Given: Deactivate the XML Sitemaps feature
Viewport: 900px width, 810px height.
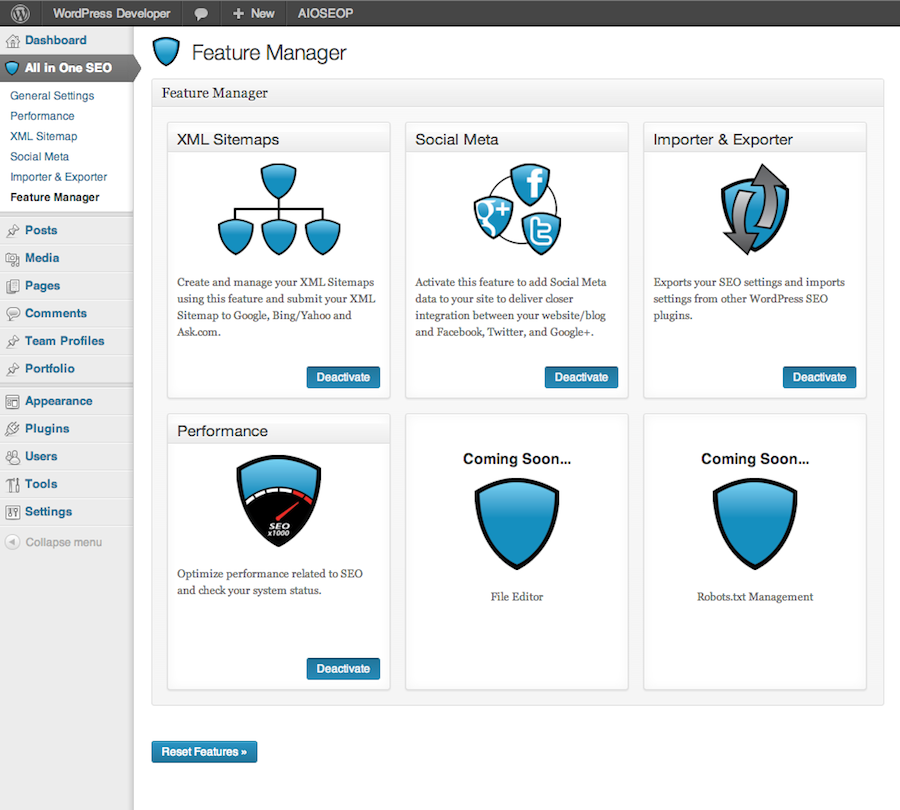Looking at the screenshot, I should pyautogui.click(x=343, y=377).
